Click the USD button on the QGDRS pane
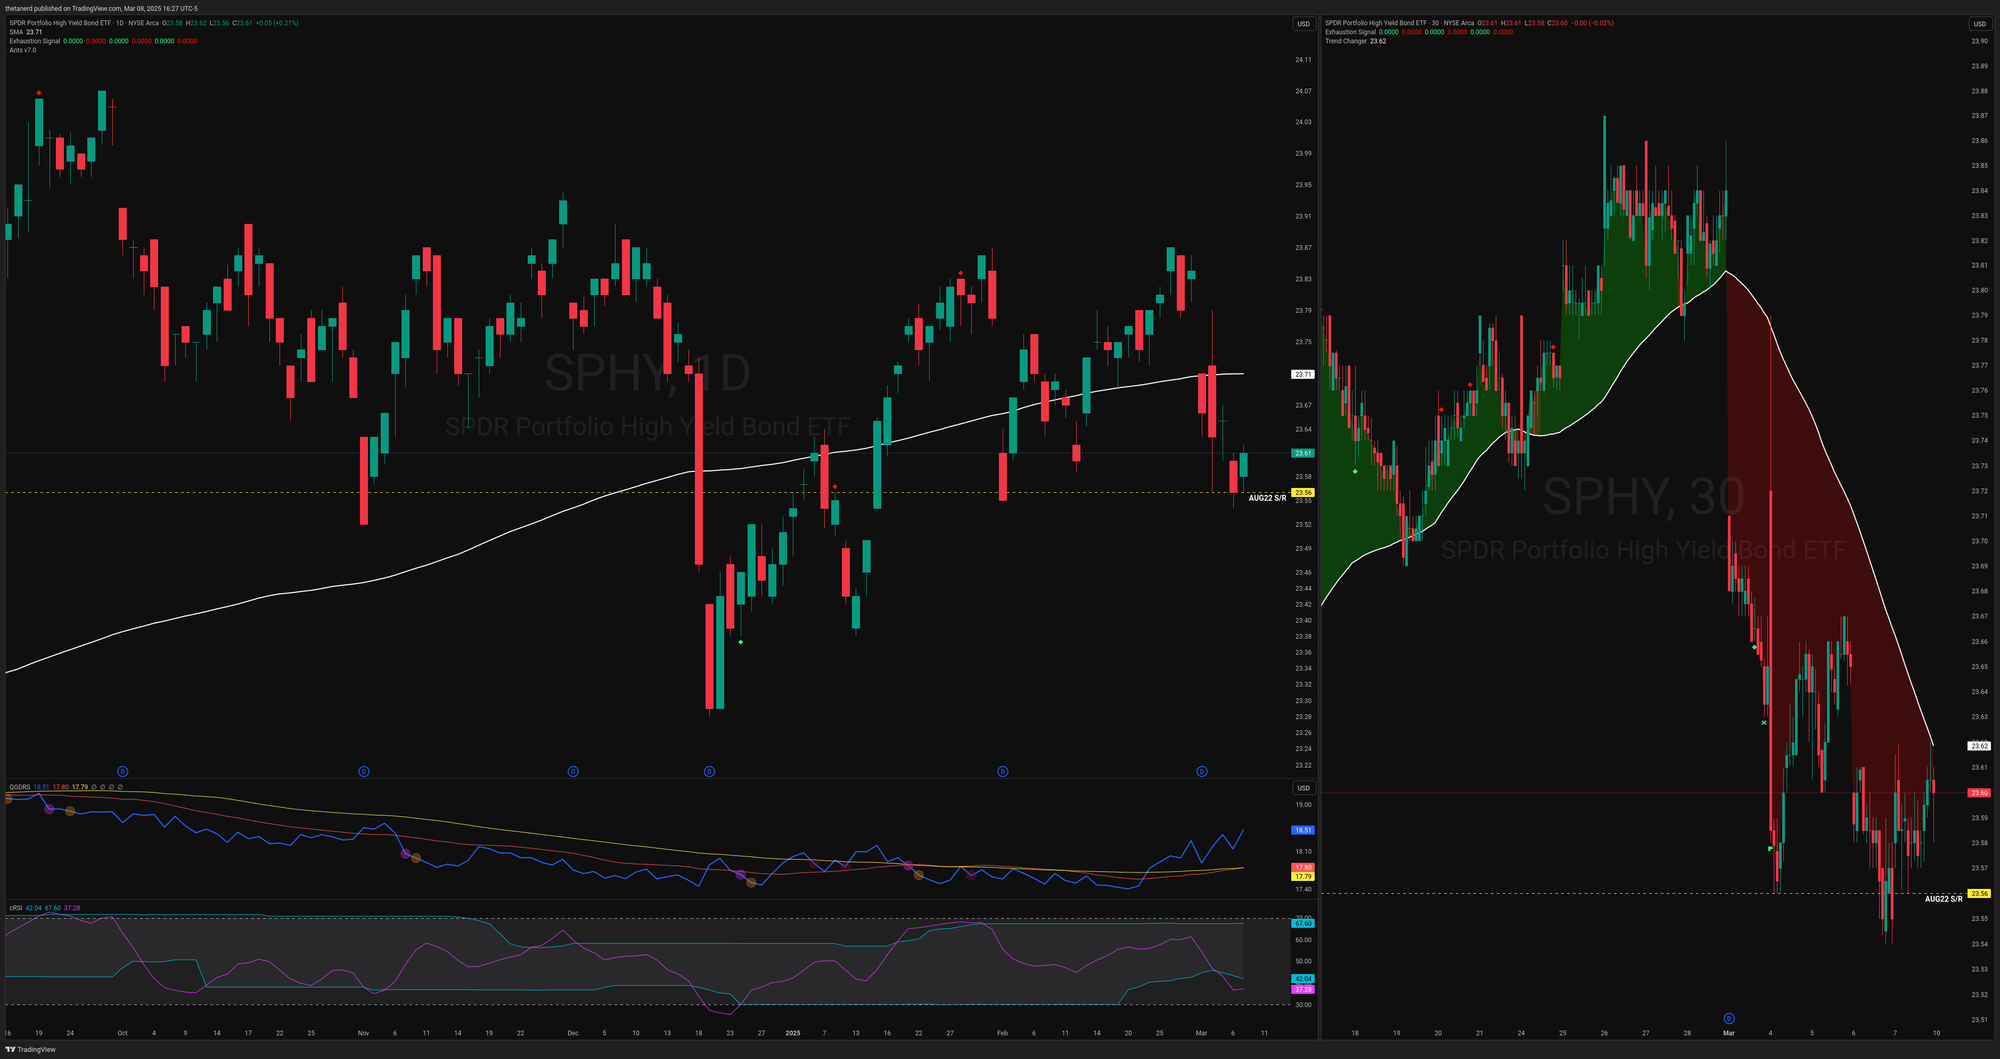2000x1059 pixels. pyautogui.click(x=1303, y=788)
